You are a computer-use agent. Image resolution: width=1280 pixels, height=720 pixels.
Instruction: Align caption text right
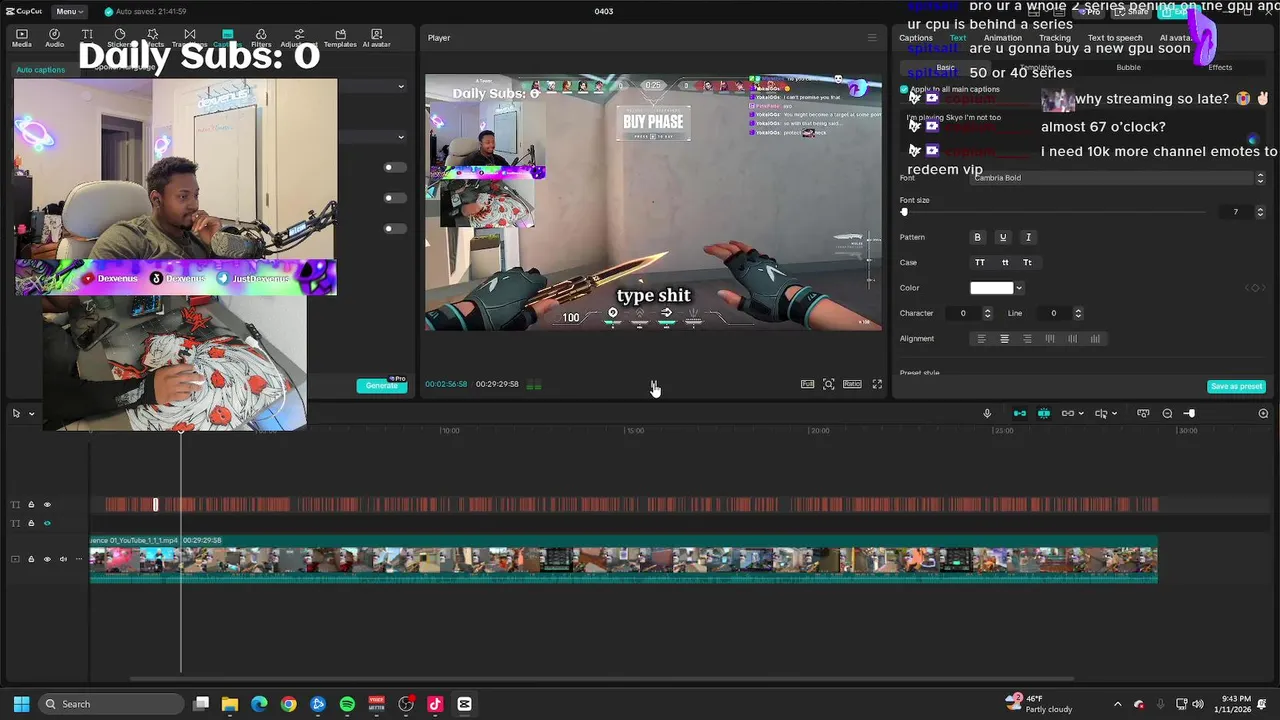(x=1027, y=339)
